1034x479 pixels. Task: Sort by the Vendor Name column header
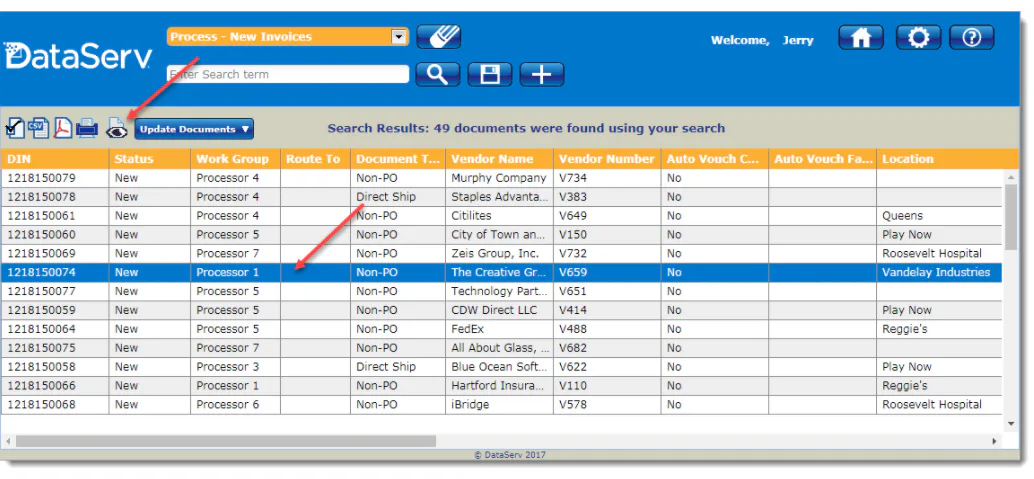pyautogui.click(x=499, y=159)
